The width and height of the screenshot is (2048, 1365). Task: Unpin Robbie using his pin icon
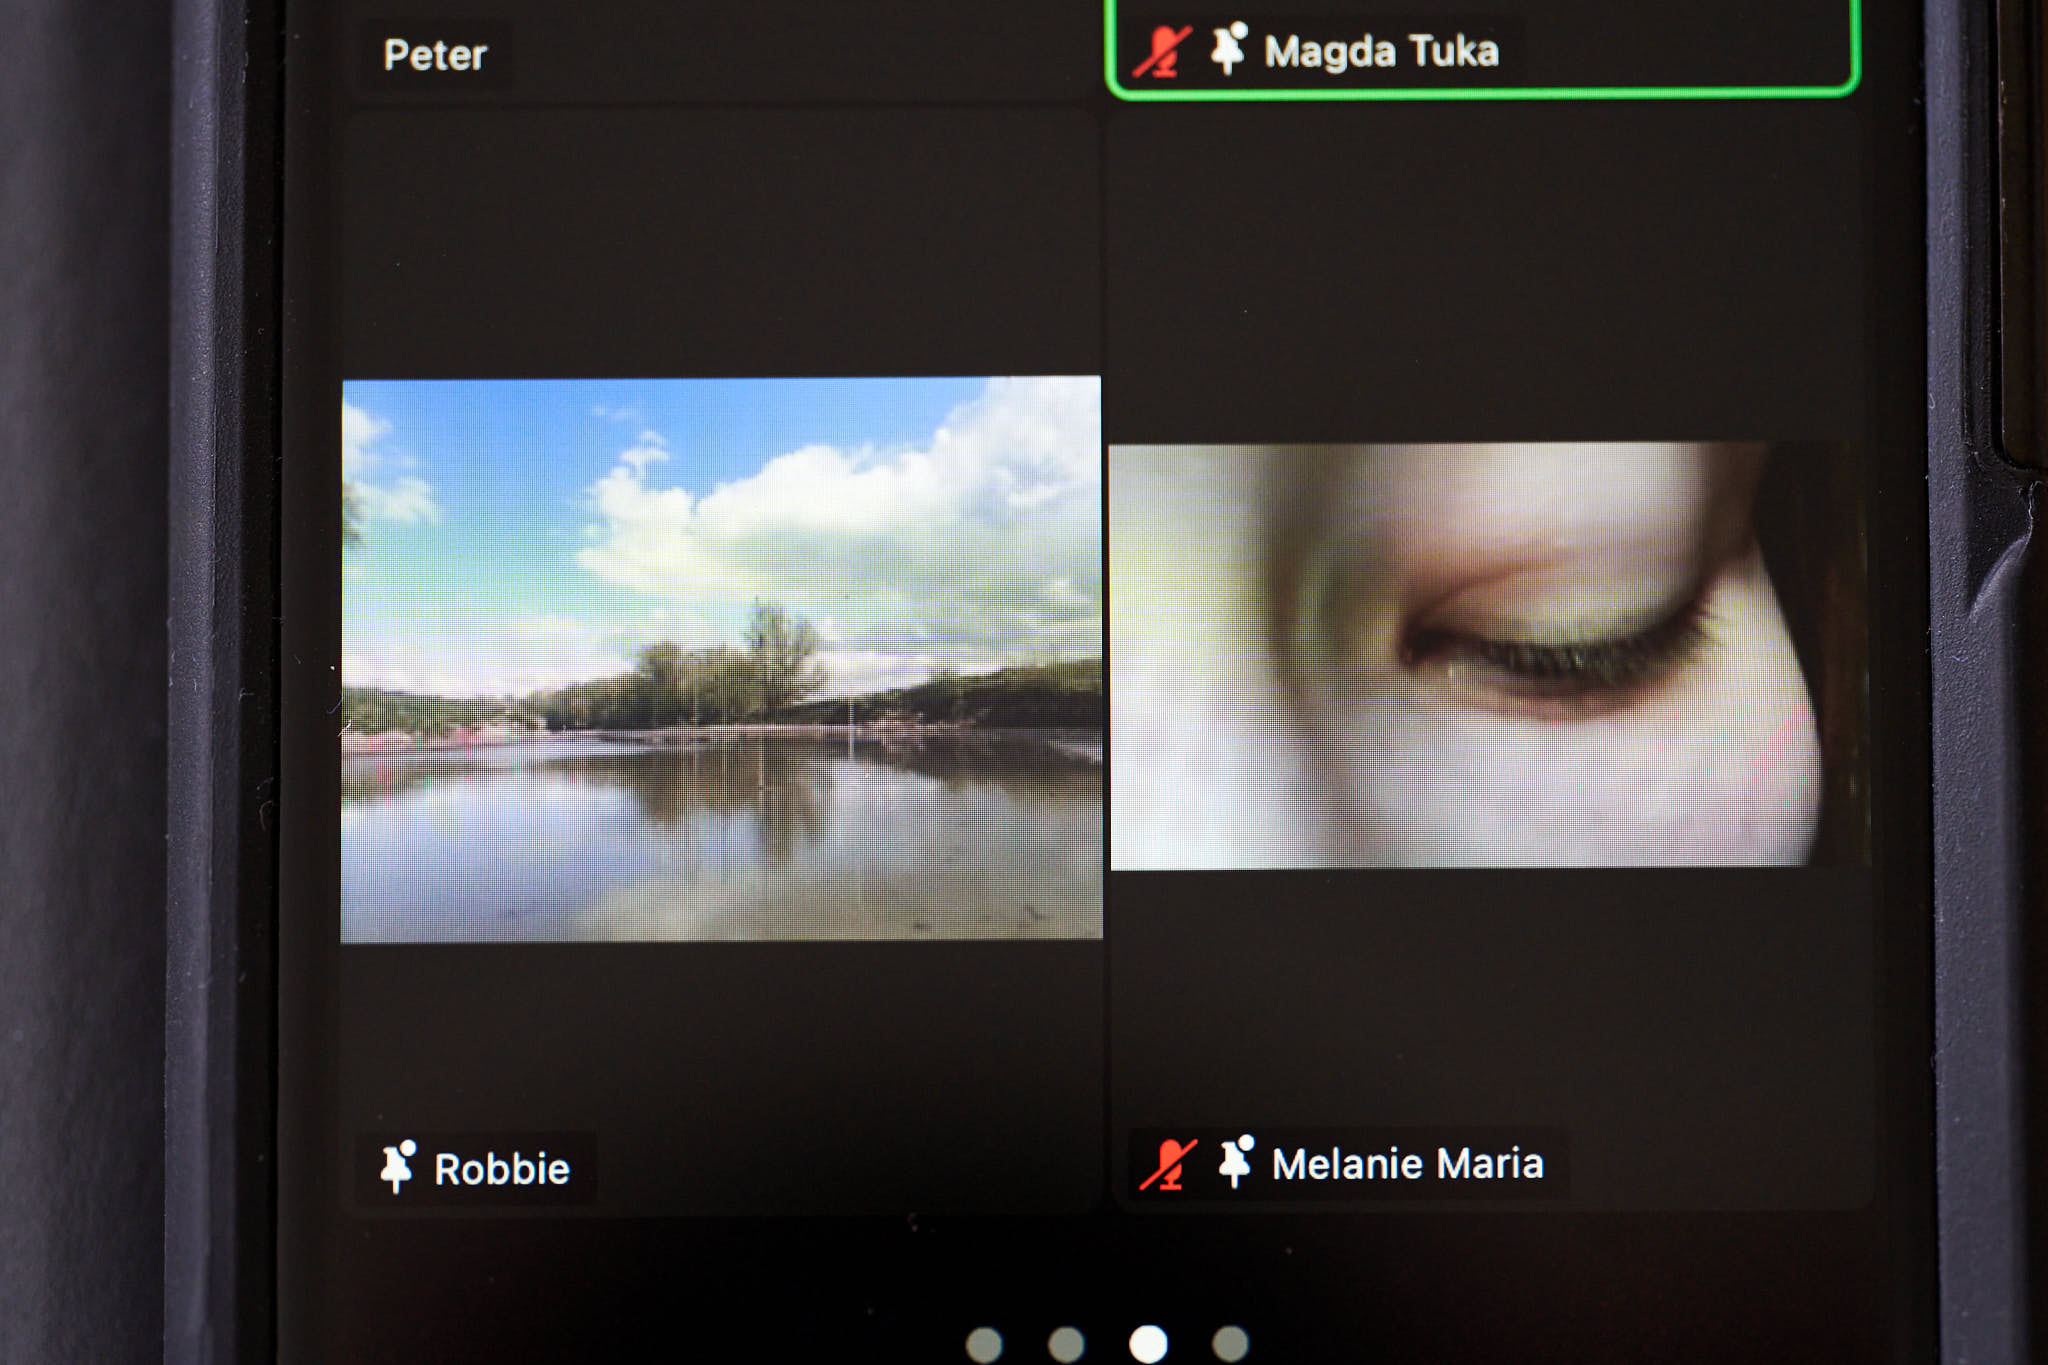coord(398,1166)
